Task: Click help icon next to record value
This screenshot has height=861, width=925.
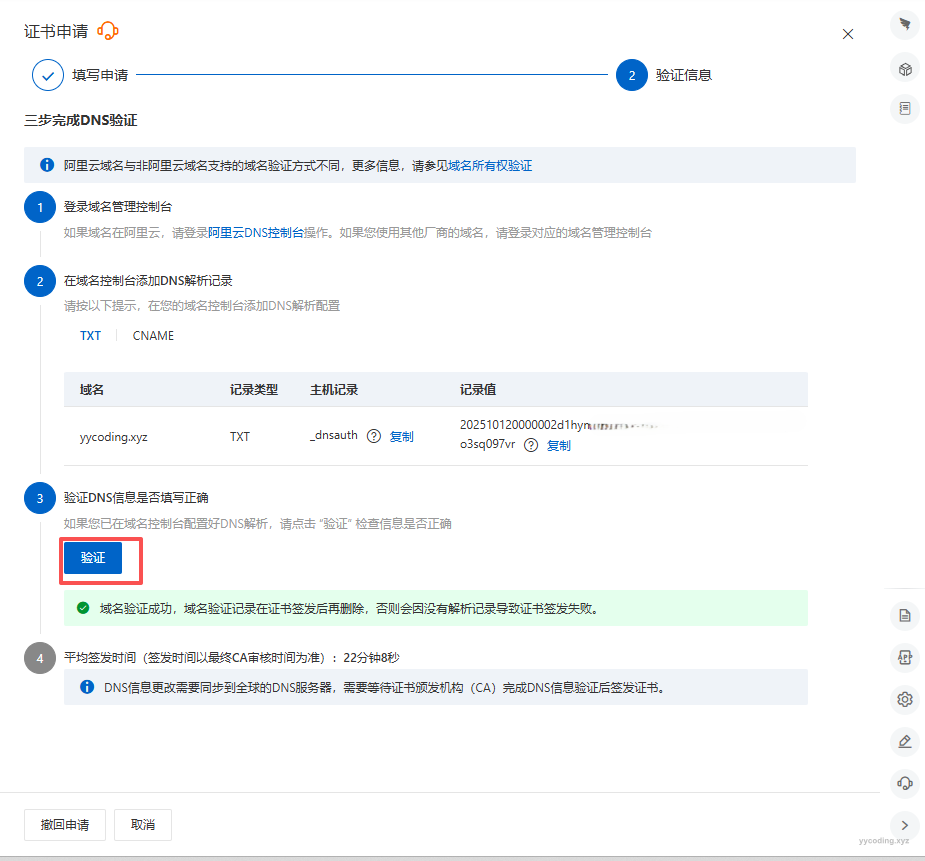Action: [x=531, y=445]
